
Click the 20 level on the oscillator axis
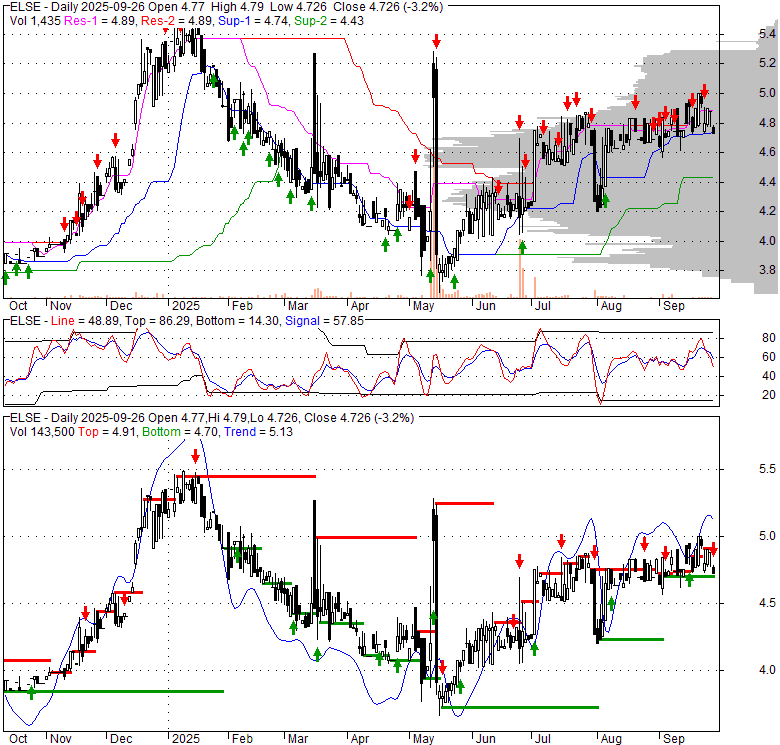(x=769, y=395)
